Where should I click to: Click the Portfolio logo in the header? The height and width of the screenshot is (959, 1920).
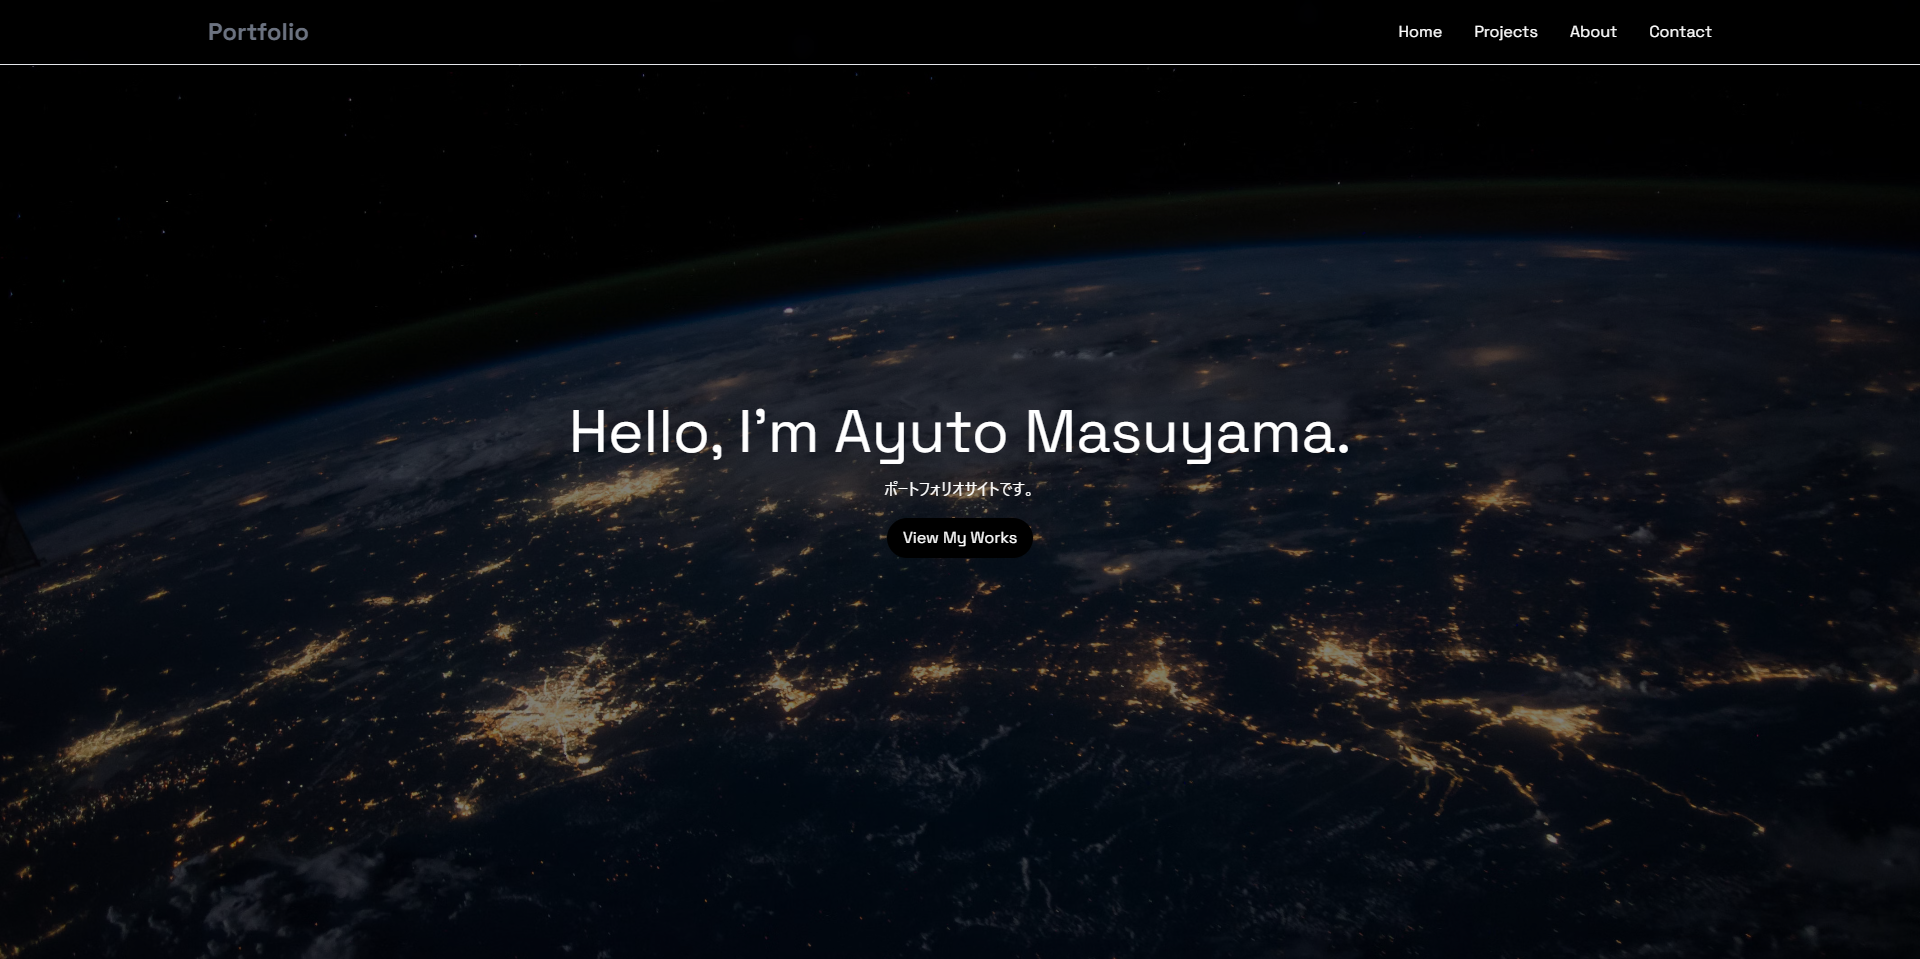[257, 32]
